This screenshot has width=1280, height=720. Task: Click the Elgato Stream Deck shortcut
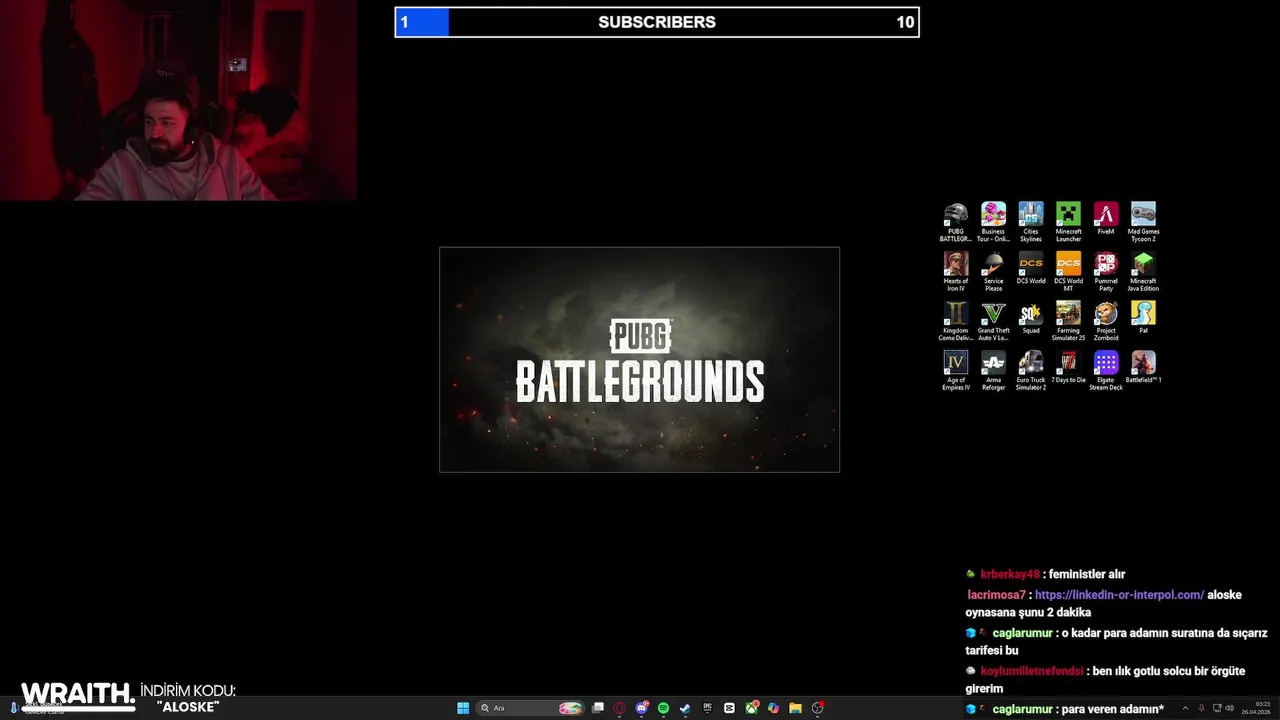(1106, 370)
